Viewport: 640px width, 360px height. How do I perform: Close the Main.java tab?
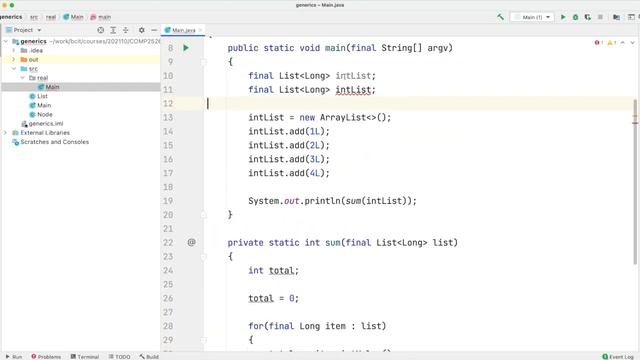[200, 30]
